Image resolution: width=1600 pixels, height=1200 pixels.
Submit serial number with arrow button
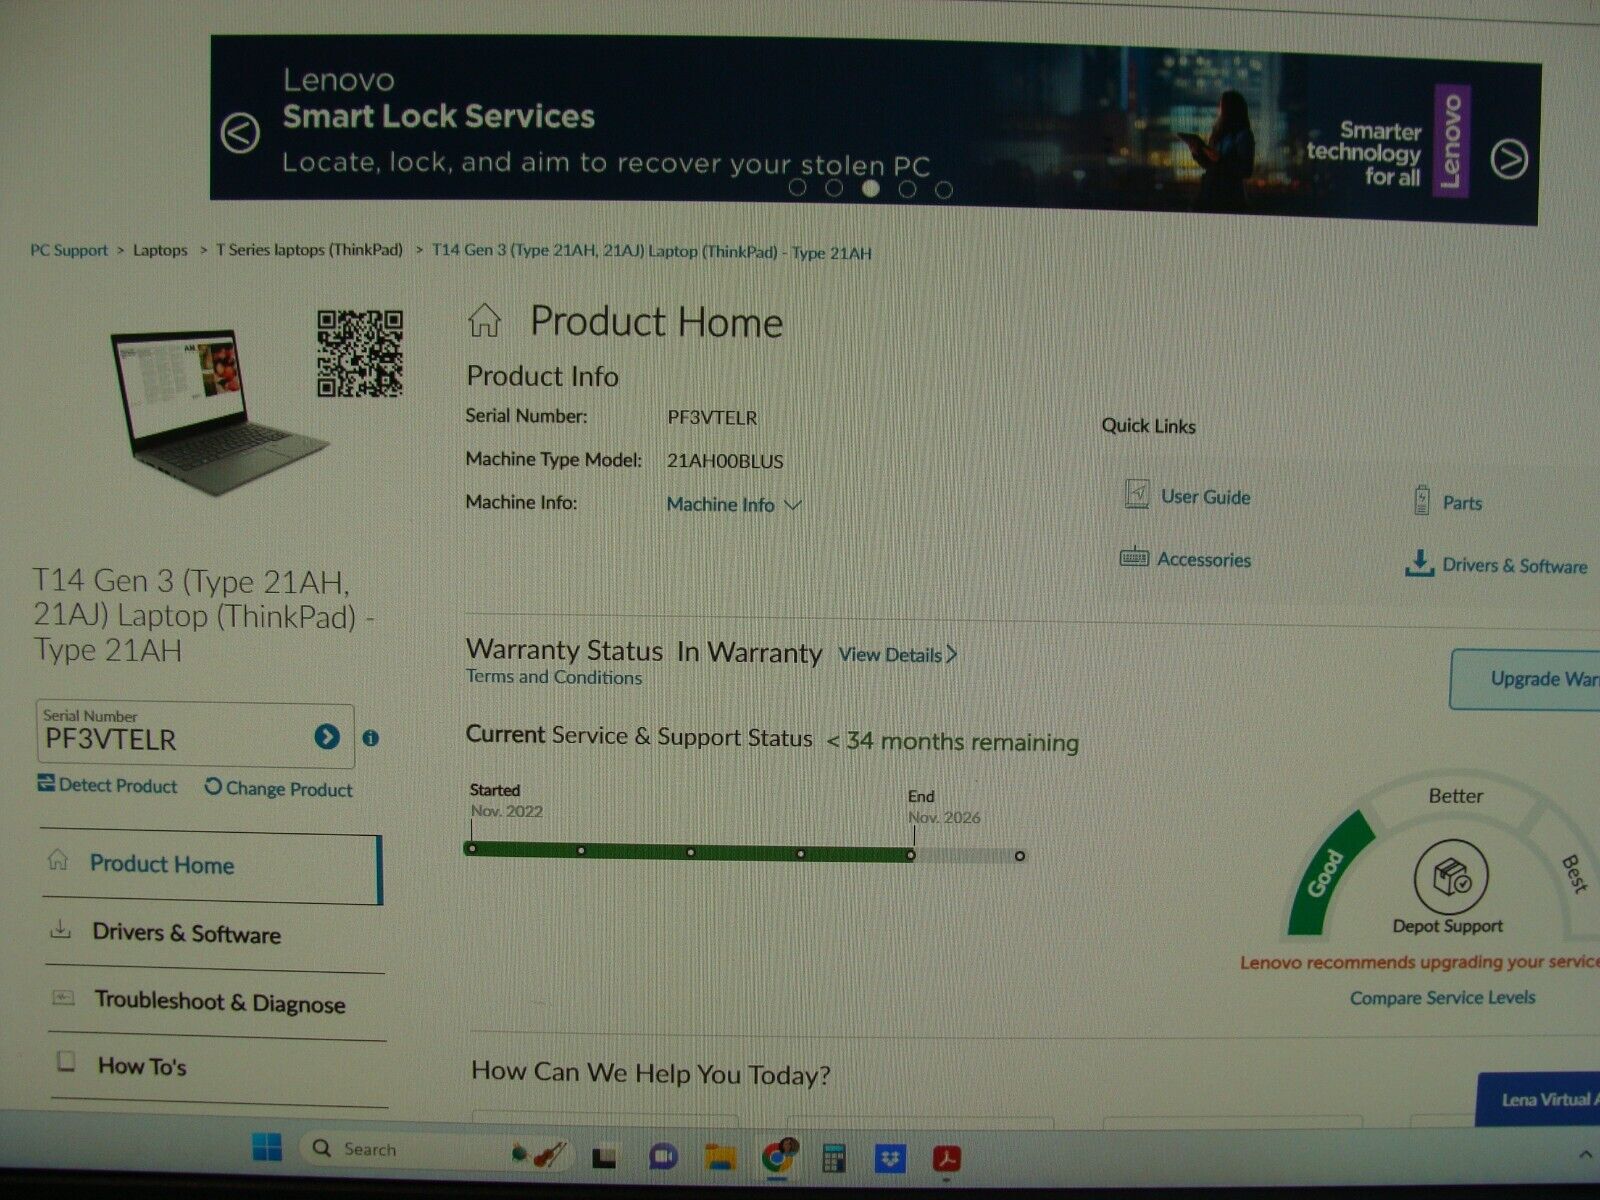point(327,738)
